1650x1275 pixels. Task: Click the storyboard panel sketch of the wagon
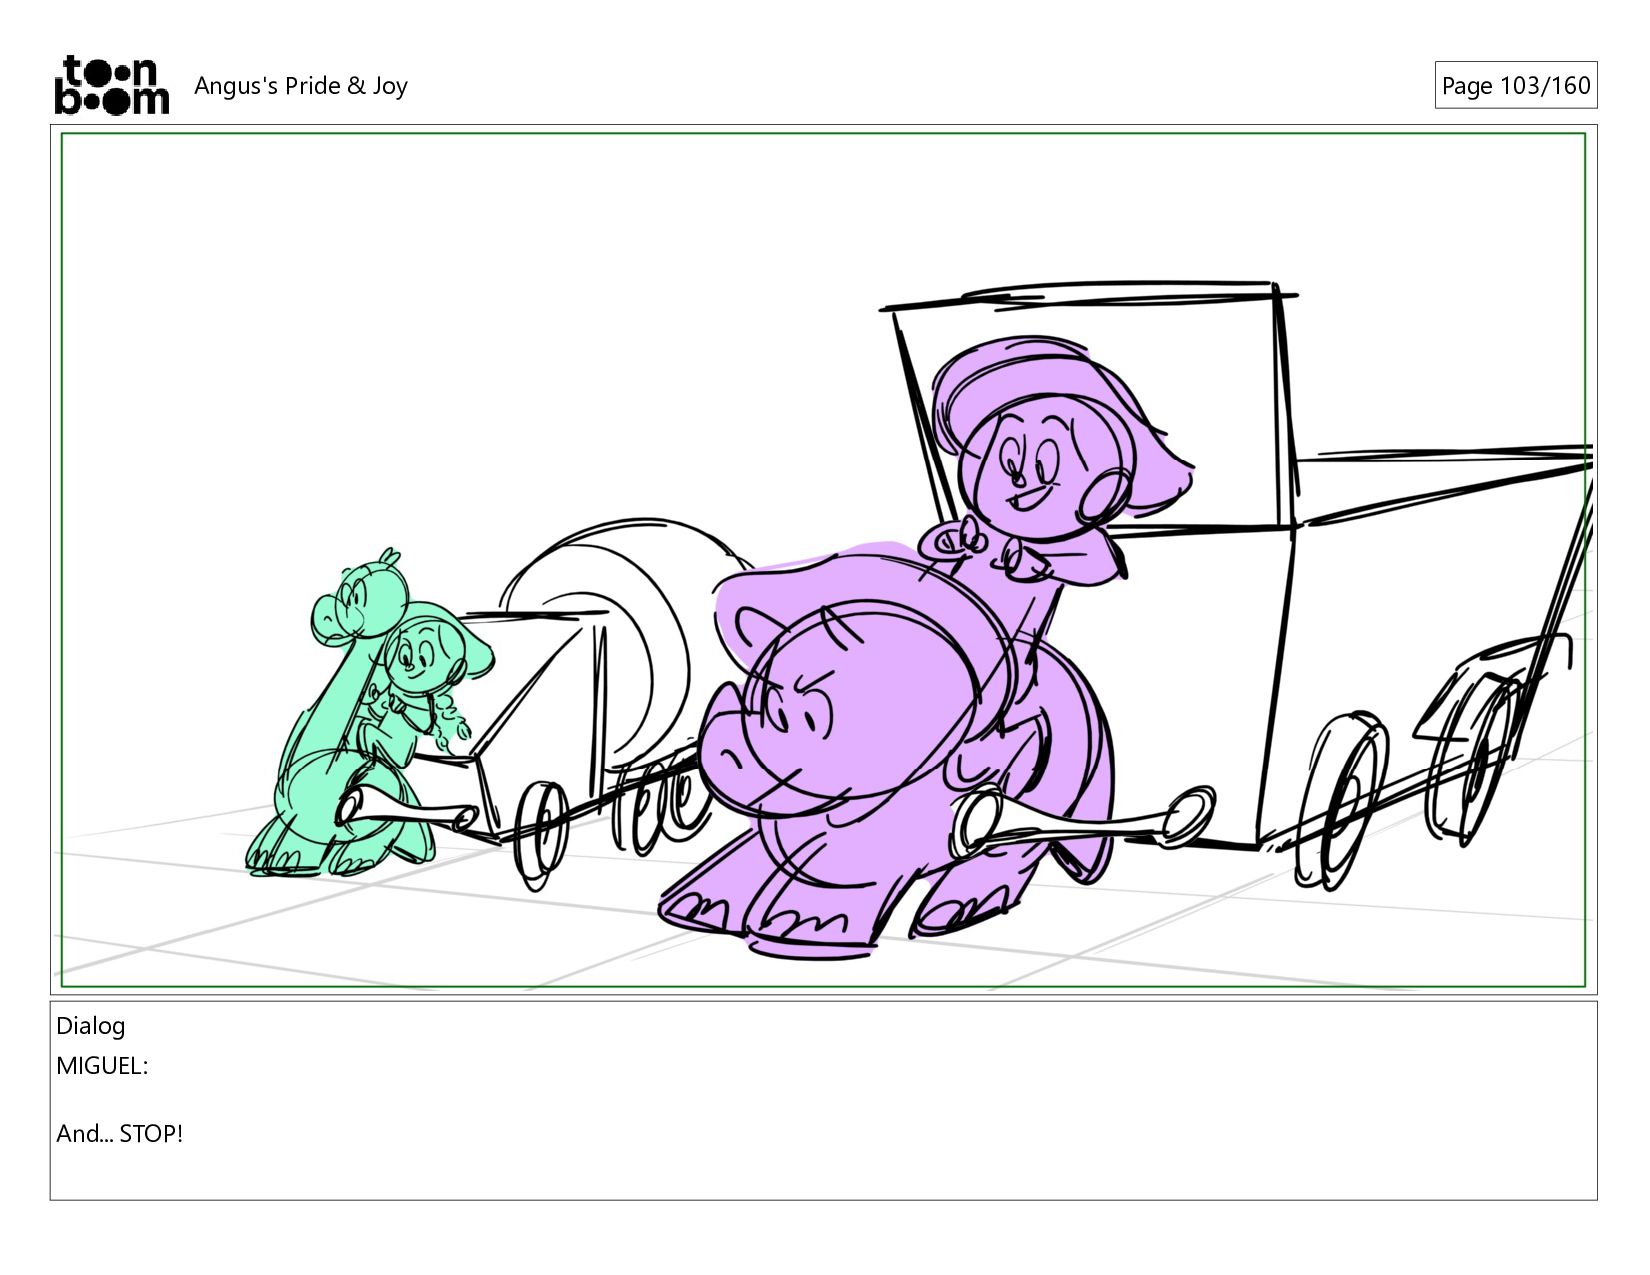[823, 560]
